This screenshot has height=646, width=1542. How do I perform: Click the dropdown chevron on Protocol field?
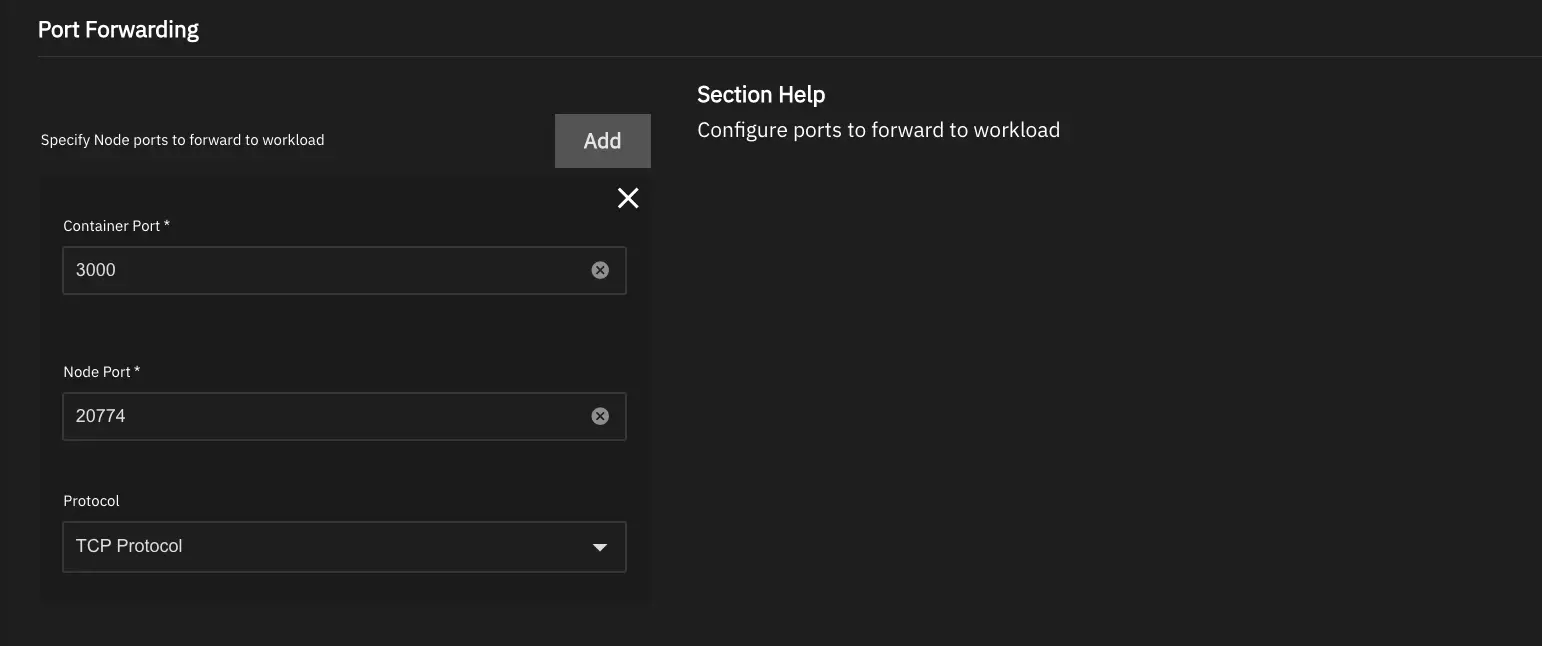[x=599, y=546]
